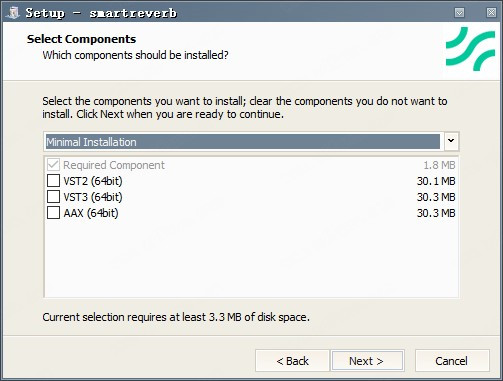Cancel the smartreverb setup

point(452,361)
